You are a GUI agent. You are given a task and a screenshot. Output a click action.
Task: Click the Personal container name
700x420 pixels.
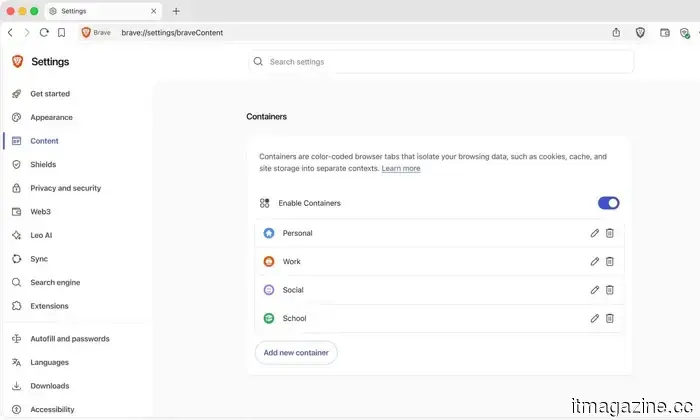pos(297,233)
